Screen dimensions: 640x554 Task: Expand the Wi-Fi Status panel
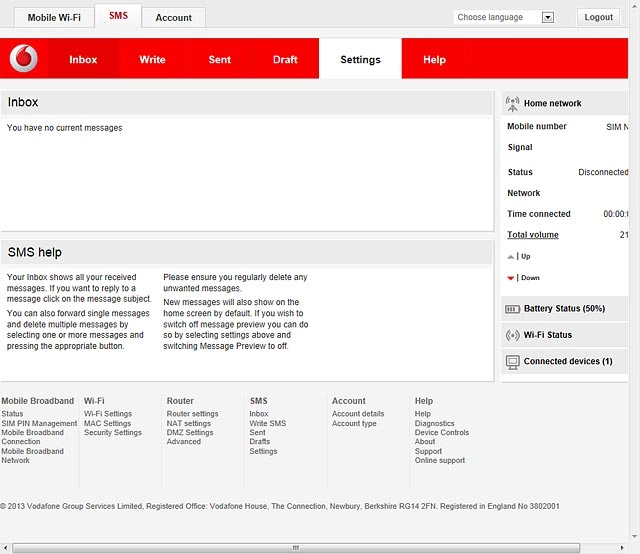point(564,335)
